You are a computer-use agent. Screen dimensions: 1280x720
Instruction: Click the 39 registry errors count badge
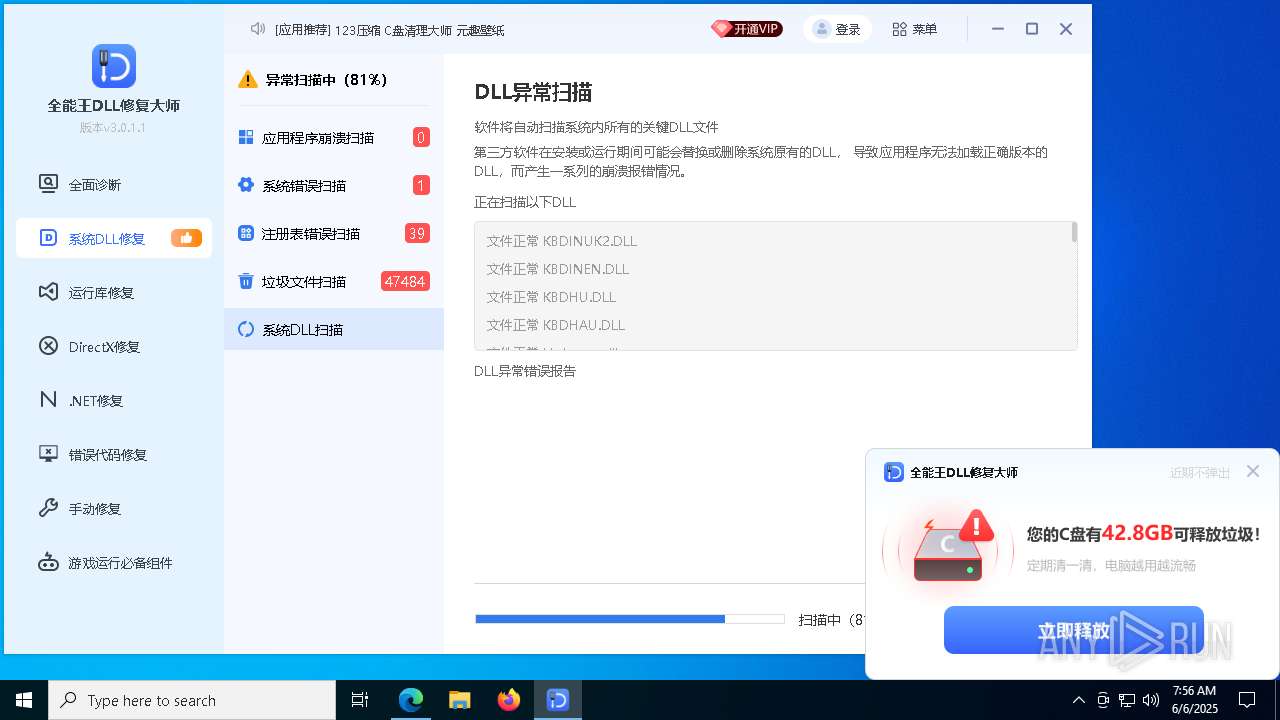click(417, 233)
